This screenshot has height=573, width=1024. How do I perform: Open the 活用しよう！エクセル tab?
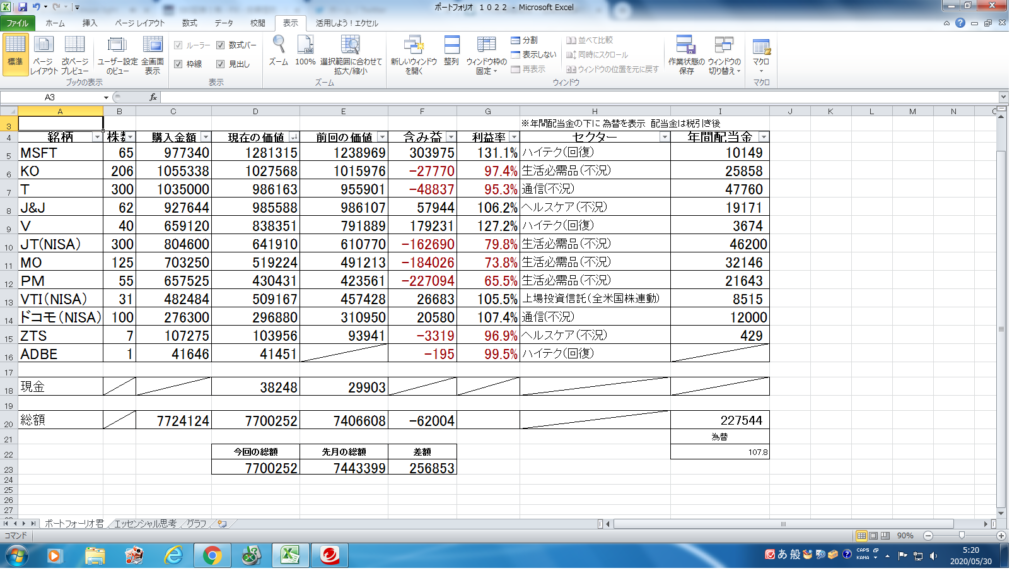[347, 23]
